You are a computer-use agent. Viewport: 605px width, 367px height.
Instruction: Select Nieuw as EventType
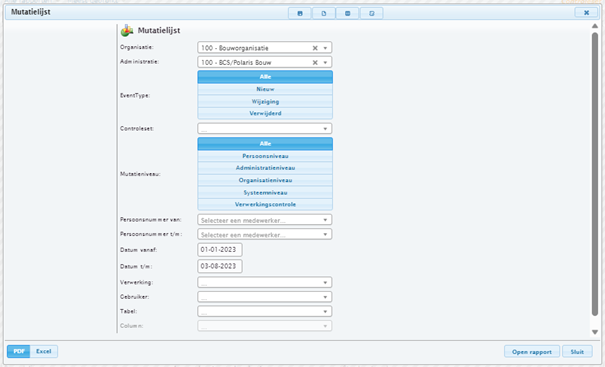[x=265, y=89]
